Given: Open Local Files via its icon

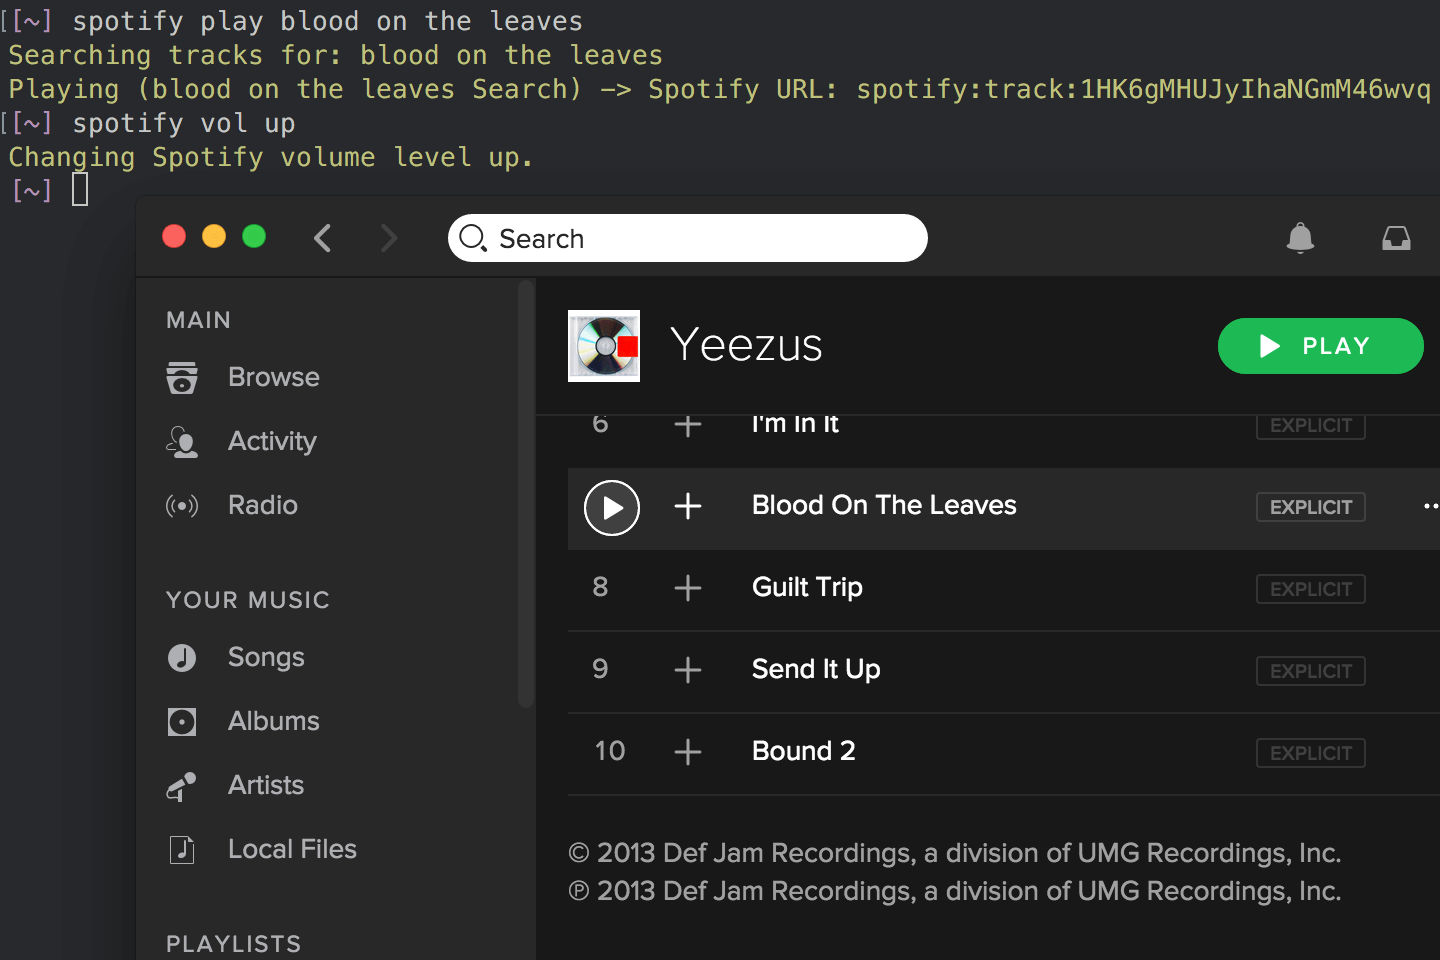Looking at the screenshot, I should pyautogui.click(x=182, y=848).
